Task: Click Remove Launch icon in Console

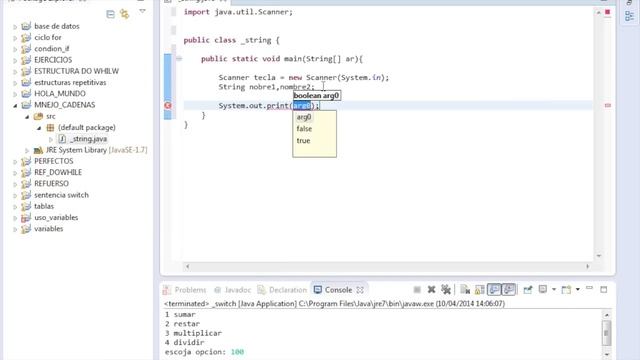Action: click(431, 290)
